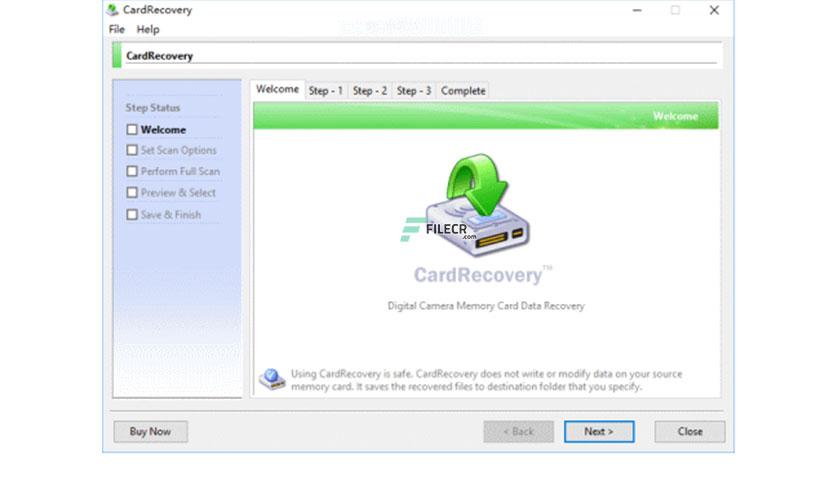
Task: Switch to the Complete tab
Action: 463,91
